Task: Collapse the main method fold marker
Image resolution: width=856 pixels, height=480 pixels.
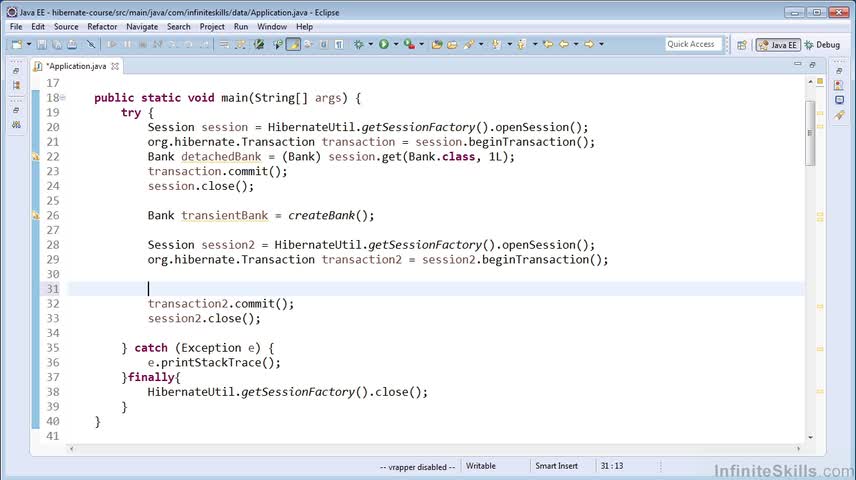Action: (63, 98)
